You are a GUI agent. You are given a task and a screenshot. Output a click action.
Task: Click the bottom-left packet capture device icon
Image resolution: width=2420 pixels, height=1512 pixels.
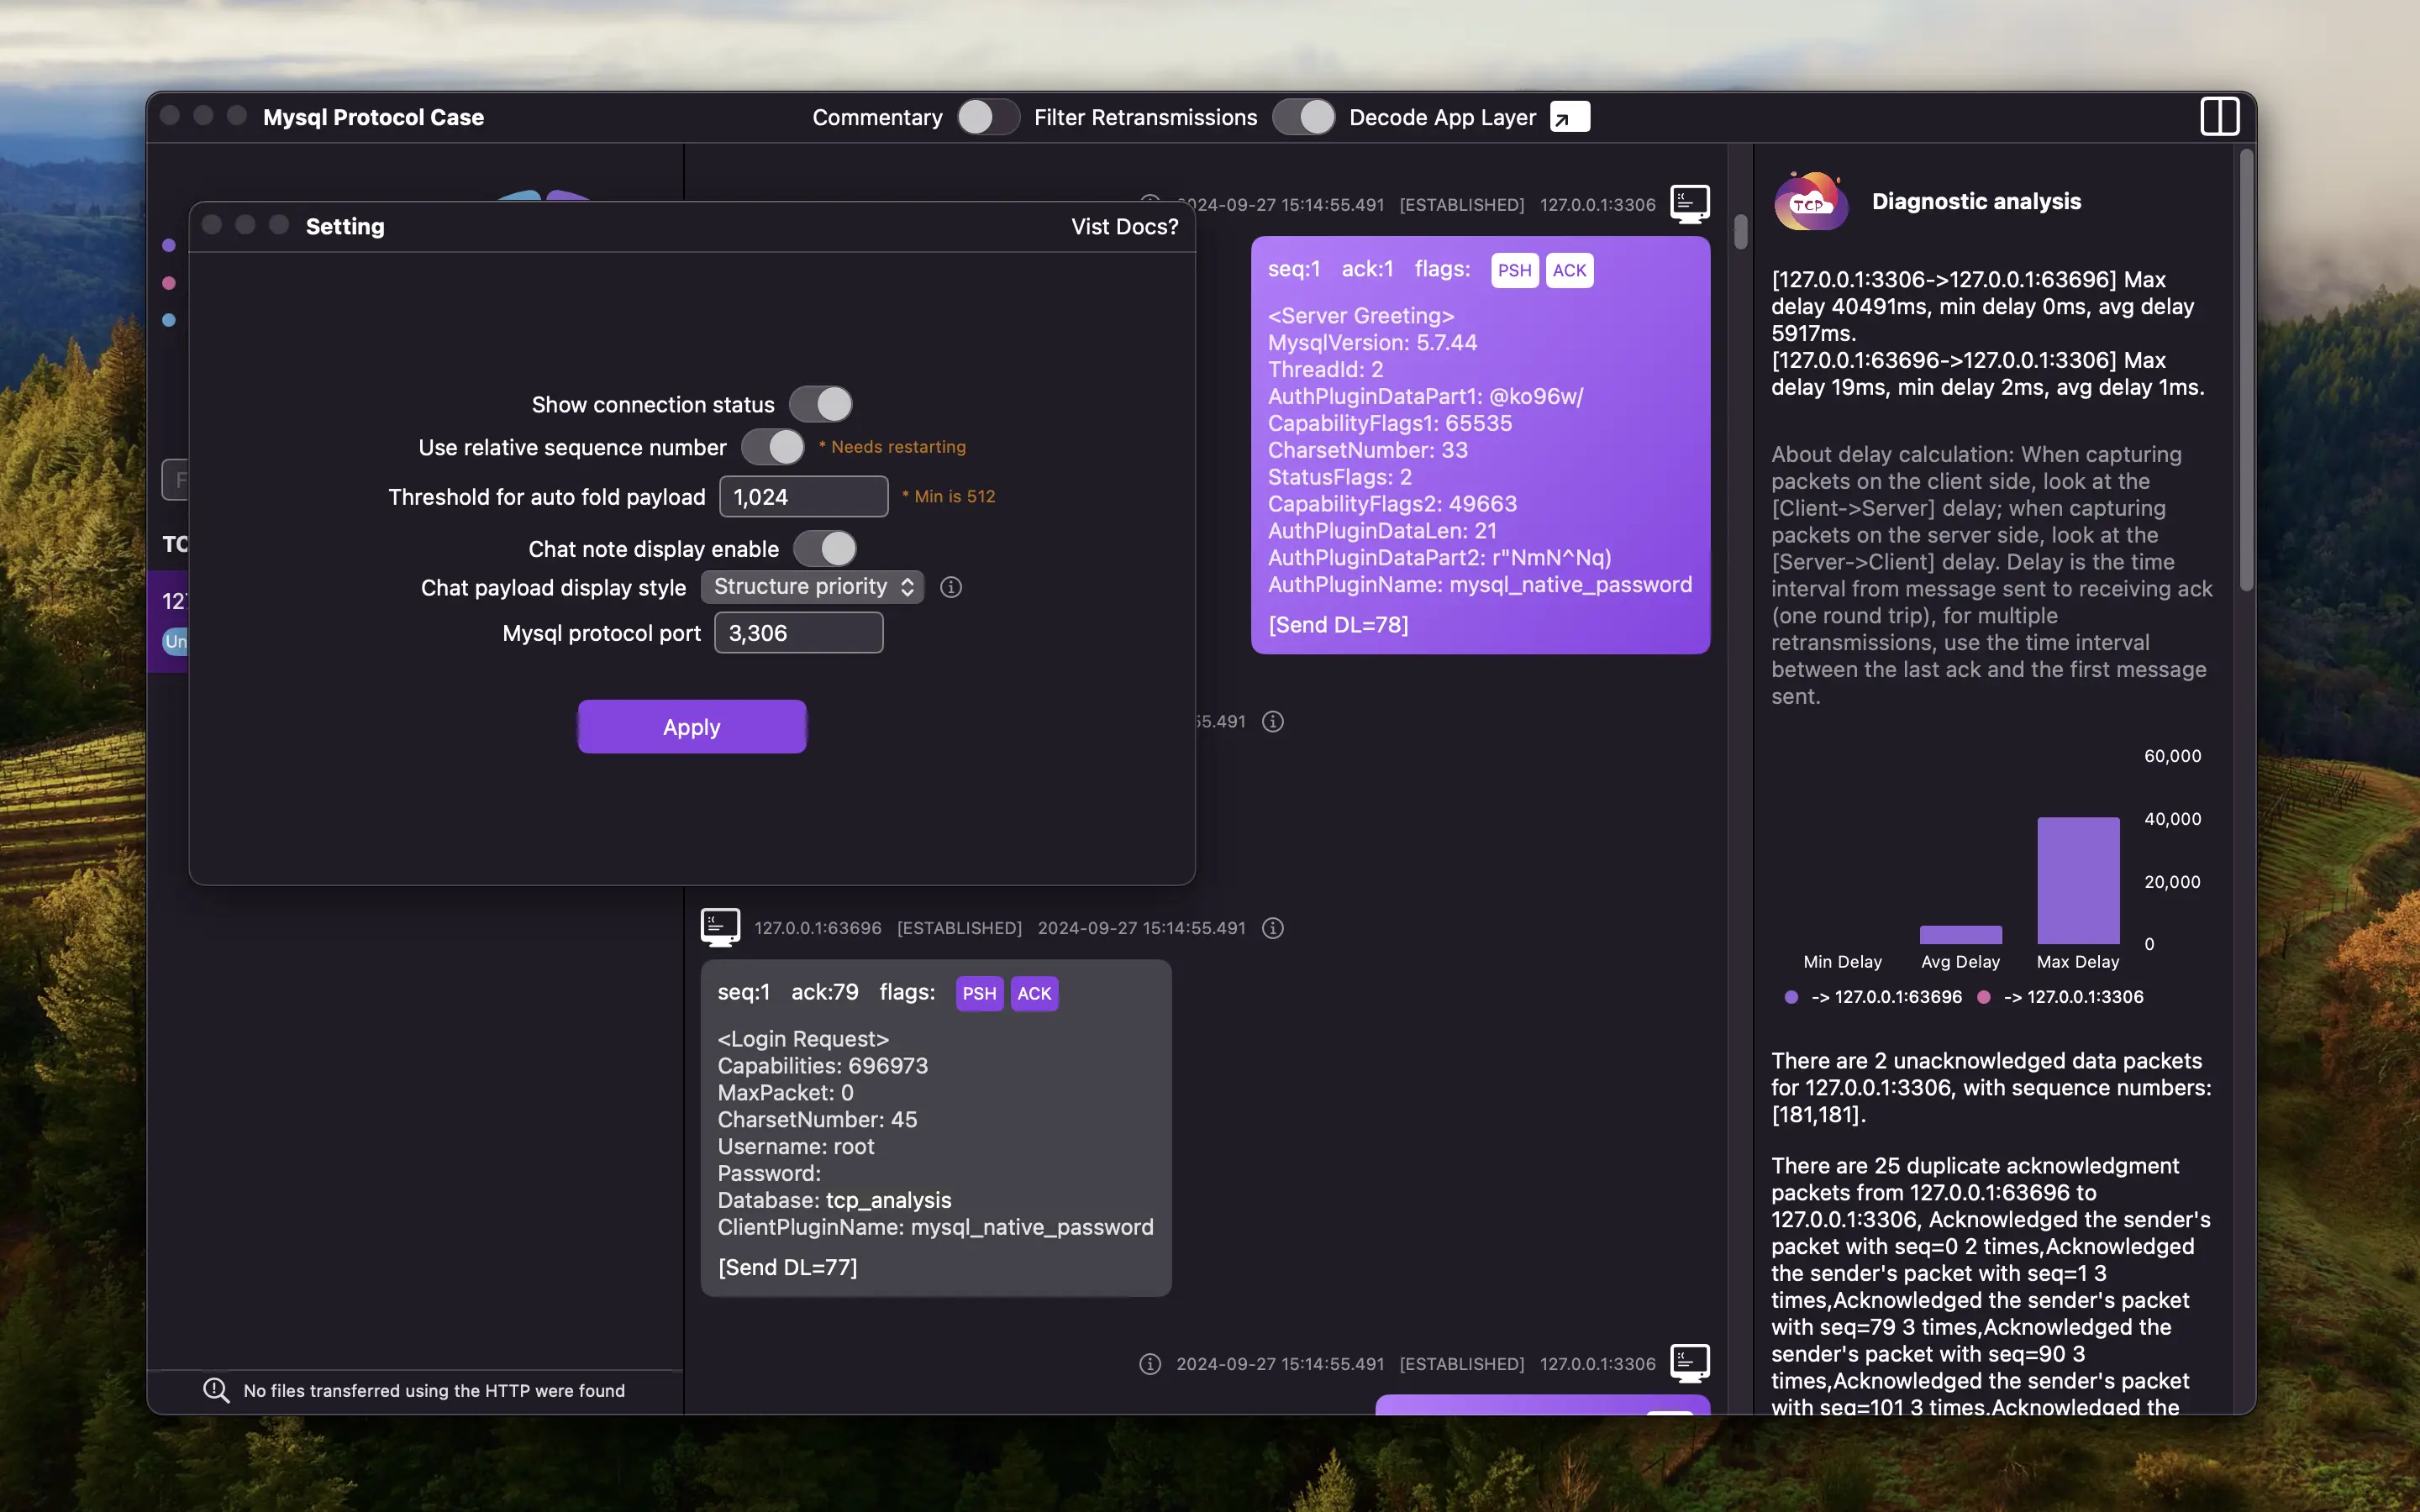click(x=718, y=927)
